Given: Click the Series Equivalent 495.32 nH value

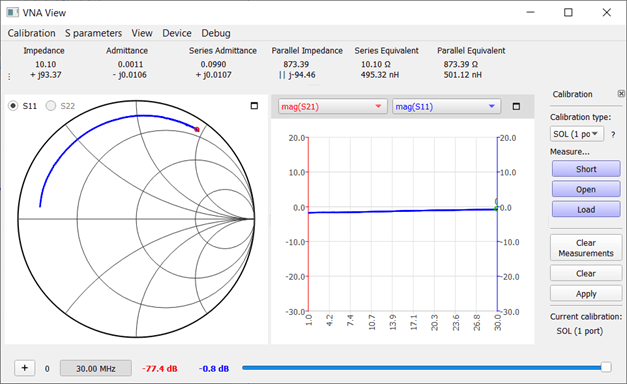Looking at the screenshot, I should point(380,75).
